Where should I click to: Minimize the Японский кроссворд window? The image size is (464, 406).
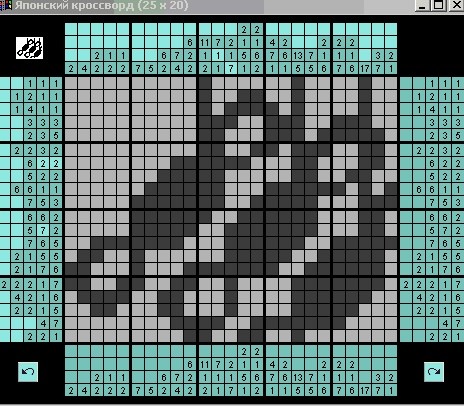tap(422, 5)
